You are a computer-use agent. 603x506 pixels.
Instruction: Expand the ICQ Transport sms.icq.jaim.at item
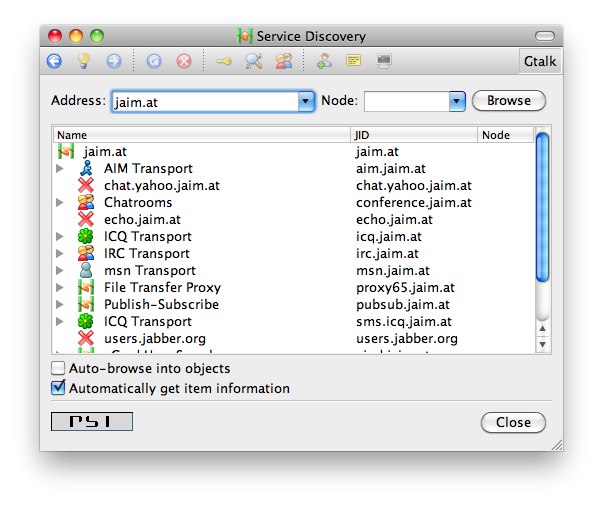[60, 321]
